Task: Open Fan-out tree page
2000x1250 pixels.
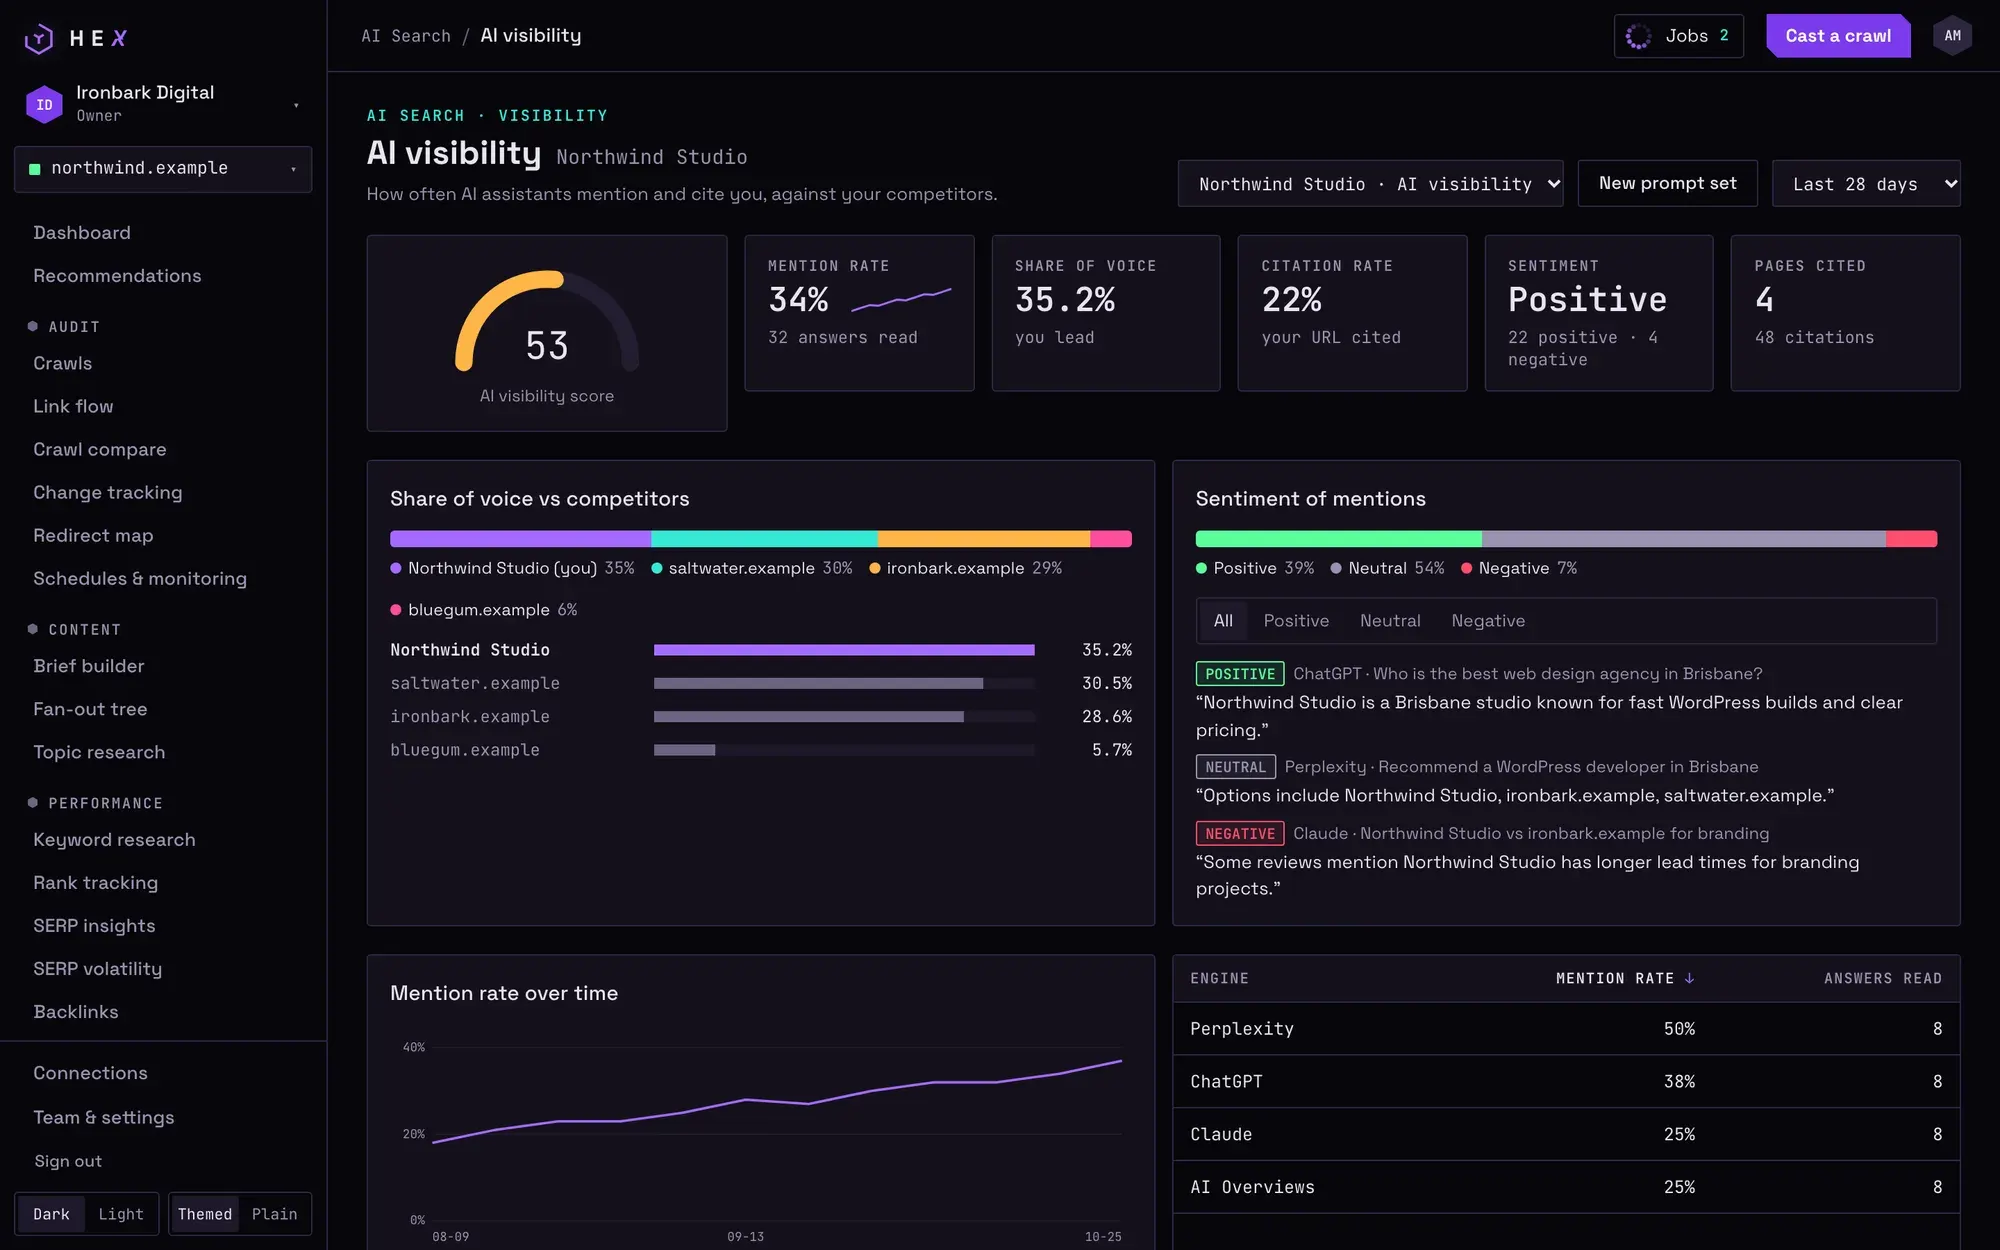Action: (x=90, y=709)
